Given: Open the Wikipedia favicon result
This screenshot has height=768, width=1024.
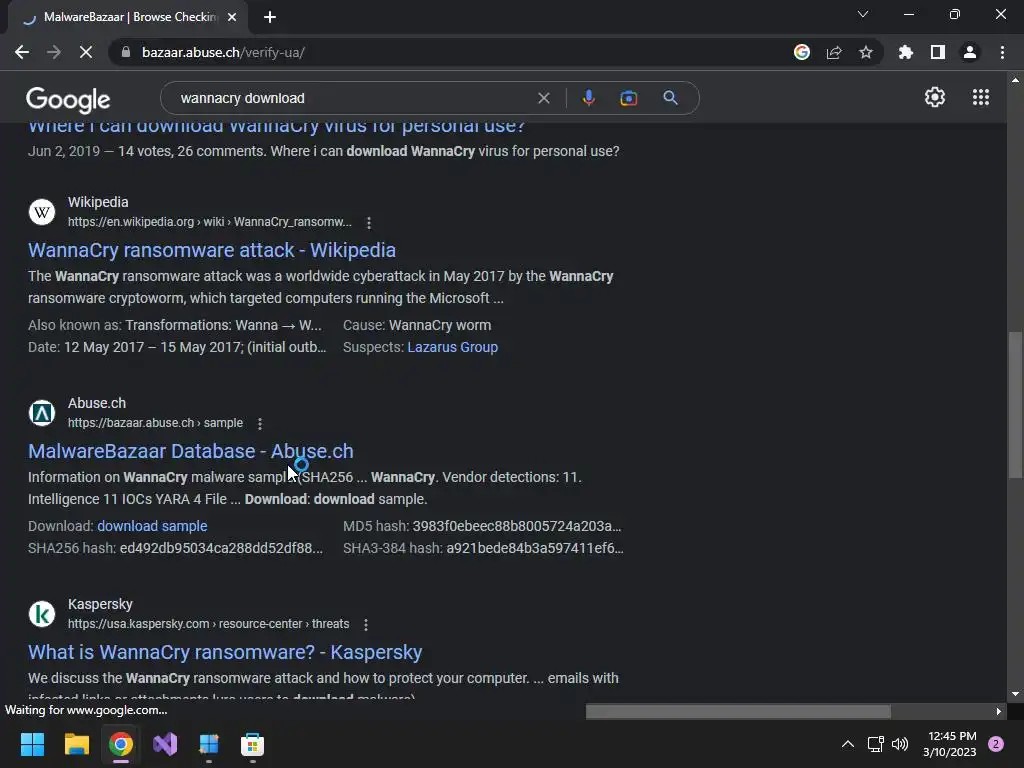Looking at the screenshot, I should tap(42, 212).
